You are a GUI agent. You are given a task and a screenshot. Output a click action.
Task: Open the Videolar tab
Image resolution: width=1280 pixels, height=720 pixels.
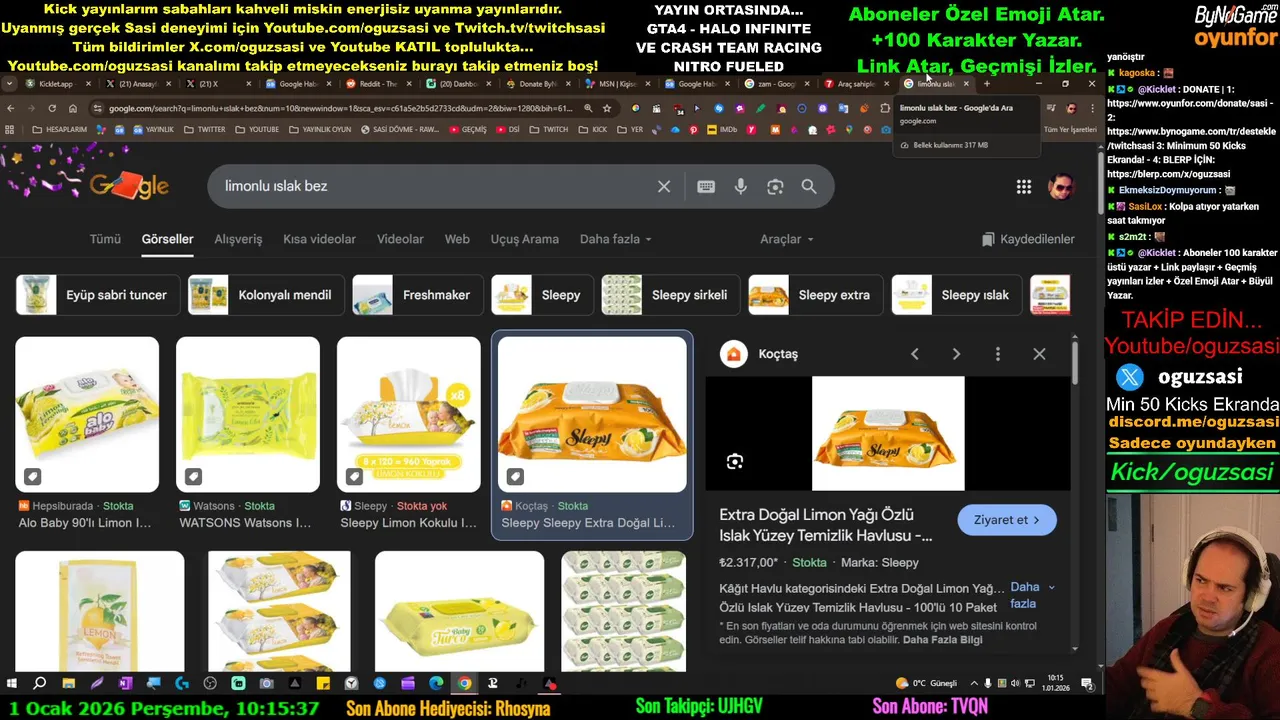tap(400, 239)
